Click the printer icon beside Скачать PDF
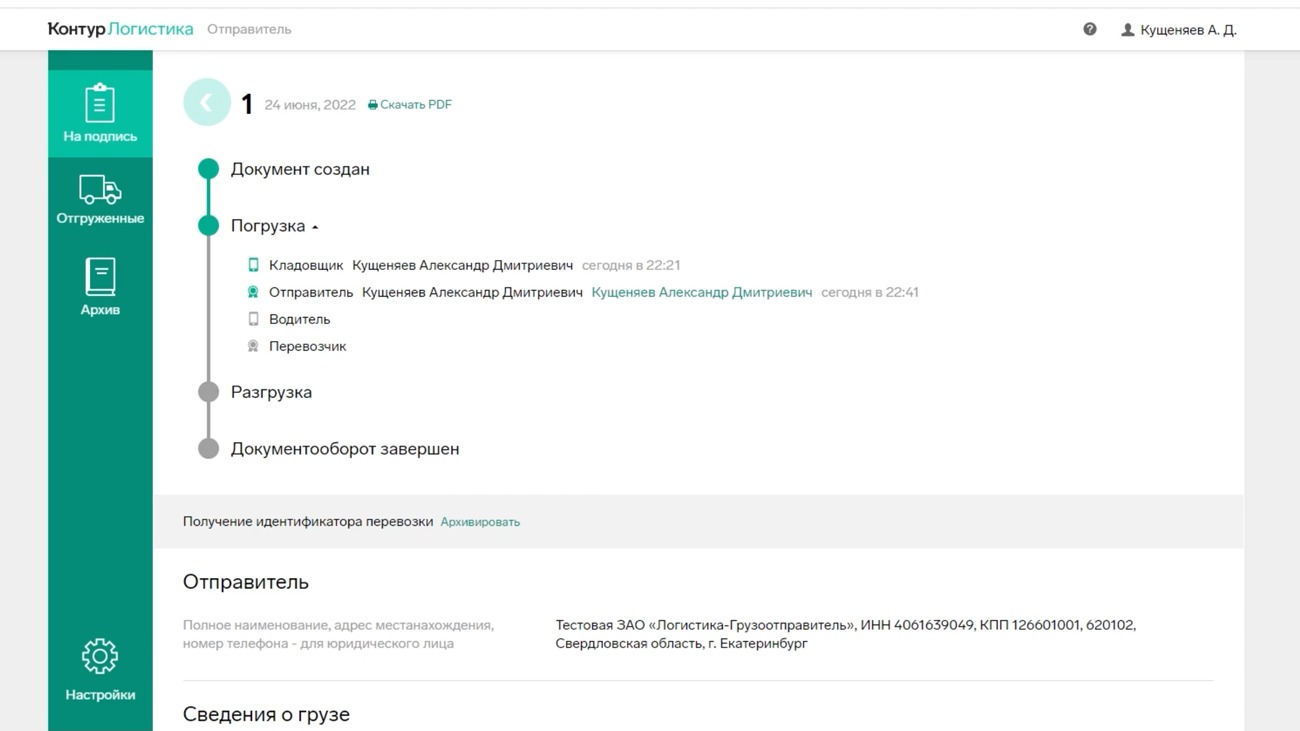 pos(373,105)
